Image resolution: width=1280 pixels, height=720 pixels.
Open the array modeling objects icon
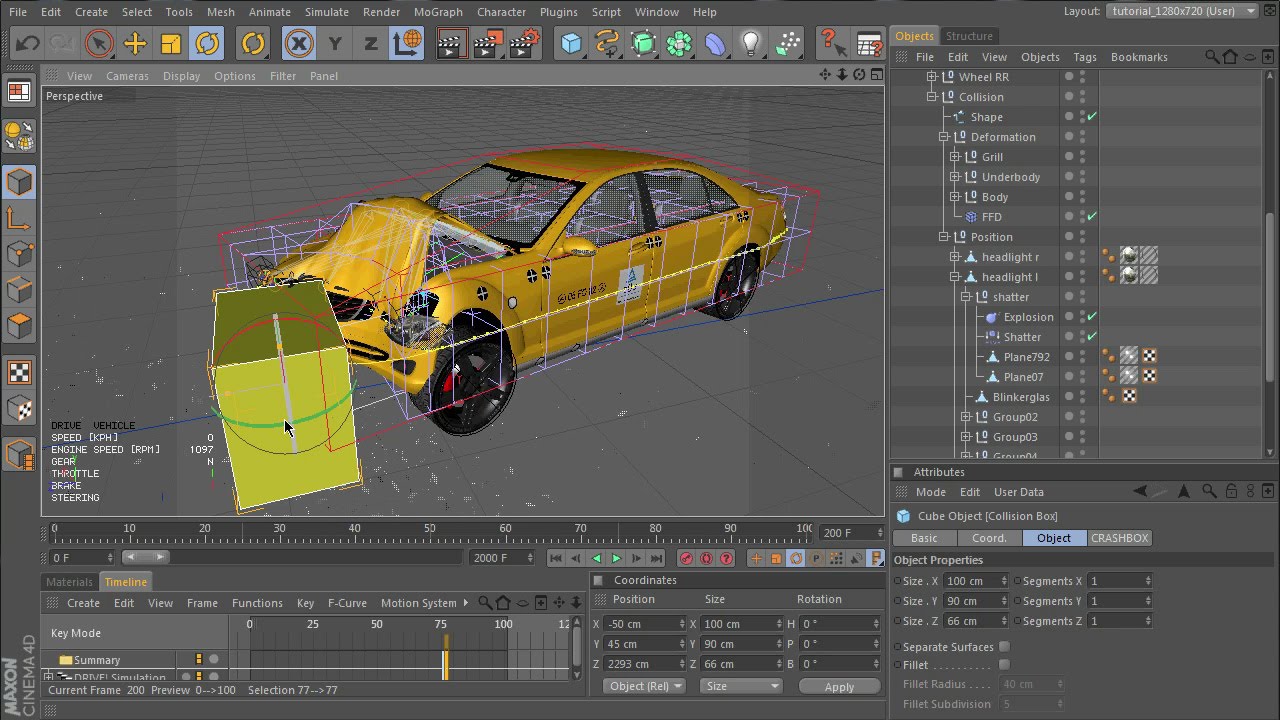coord(679,43)
